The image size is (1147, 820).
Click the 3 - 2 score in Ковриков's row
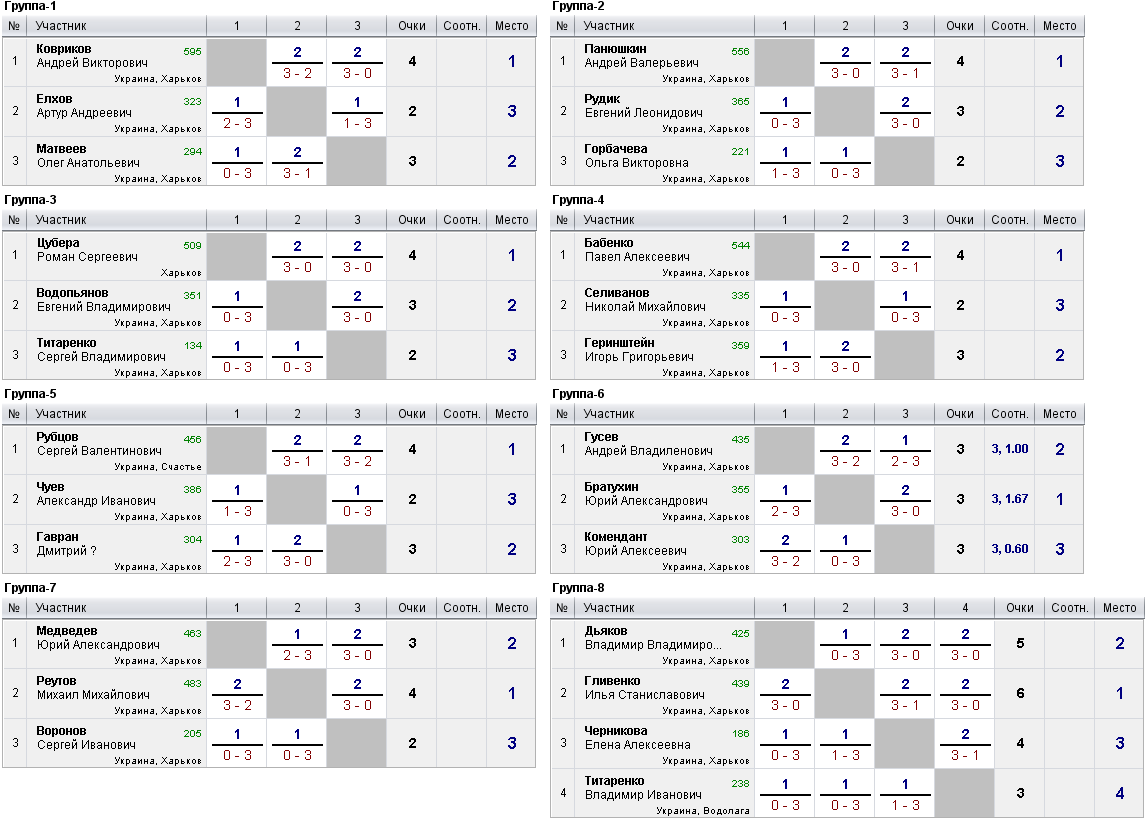(297, 74)
